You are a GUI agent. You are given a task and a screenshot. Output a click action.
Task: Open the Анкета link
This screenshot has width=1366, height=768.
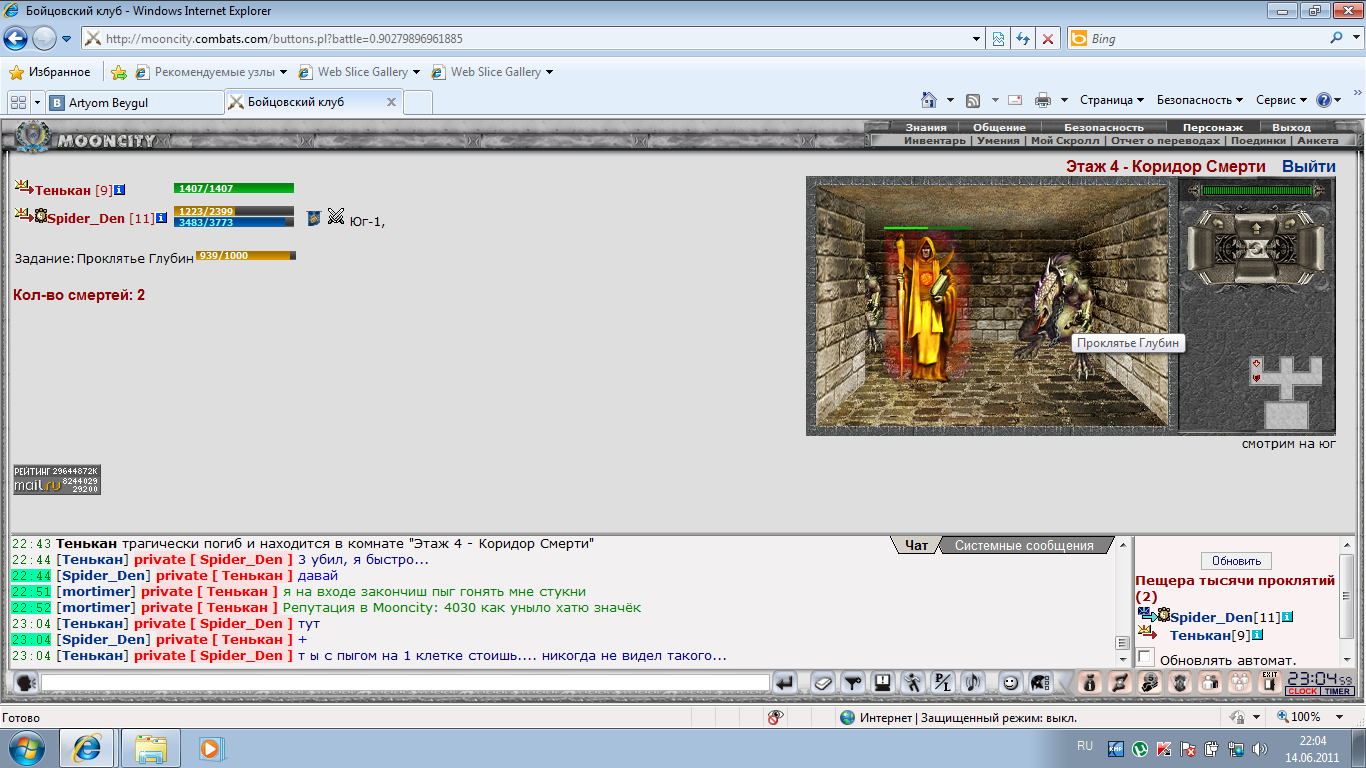(x=1317, y=141)
